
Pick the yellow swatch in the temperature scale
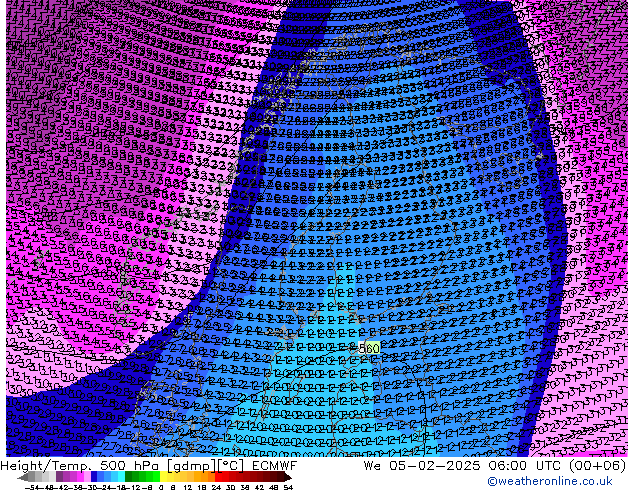pos(163,477)
